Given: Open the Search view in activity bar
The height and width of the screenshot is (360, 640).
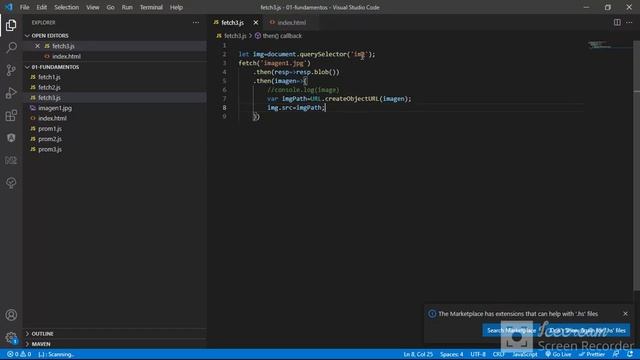Looking at the screenshot, I should coord(11,48).
